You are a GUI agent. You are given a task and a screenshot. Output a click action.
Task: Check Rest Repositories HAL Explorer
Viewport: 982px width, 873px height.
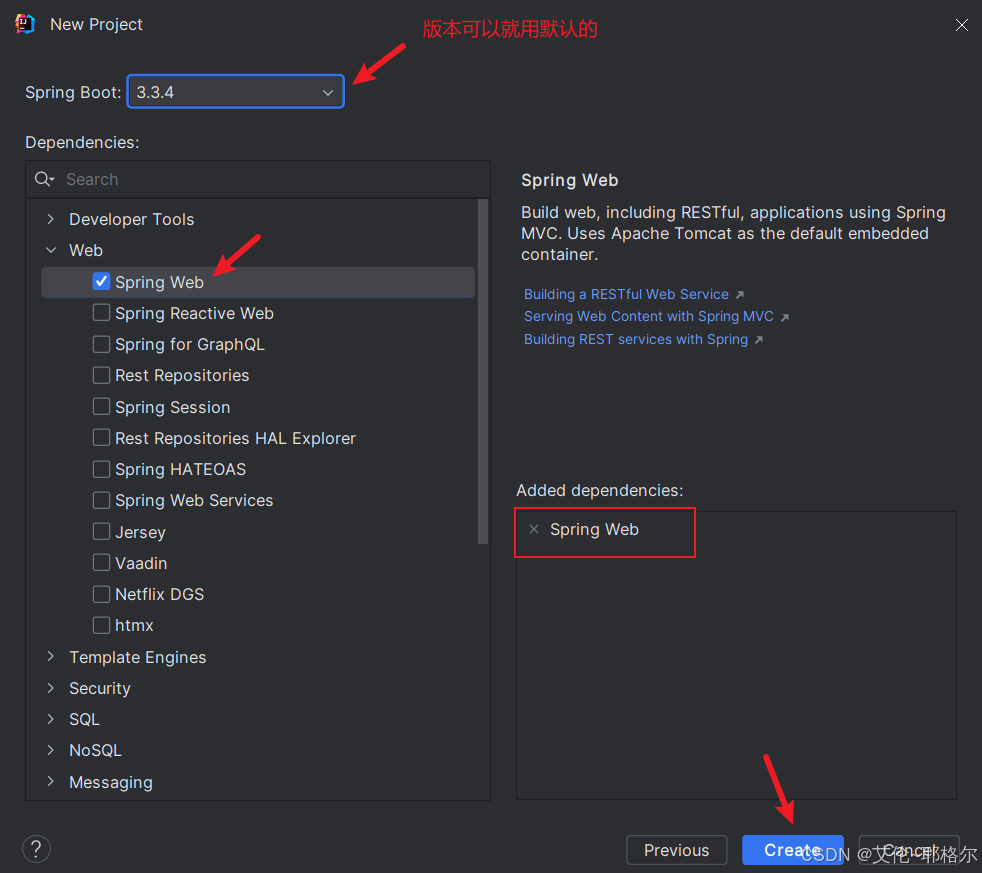pyautogui.click(x=101, y=437)
